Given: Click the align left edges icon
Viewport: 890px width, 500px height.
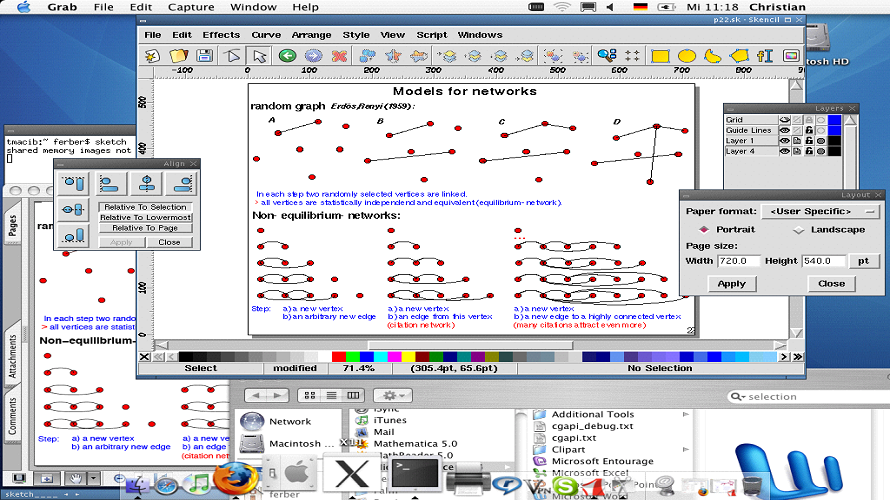Looking at the screenshot, I should 112,183.
